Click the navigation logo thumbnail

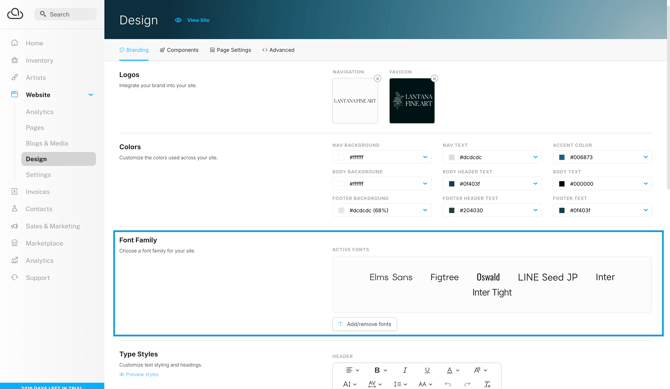(x=355, y=101)
